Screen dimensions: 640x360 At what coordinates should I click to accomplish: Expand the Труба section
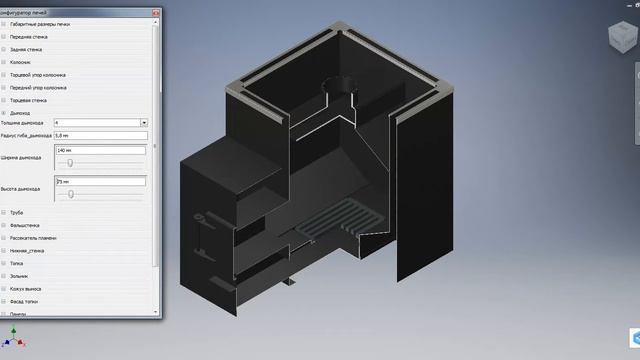[x=4, y=212]
